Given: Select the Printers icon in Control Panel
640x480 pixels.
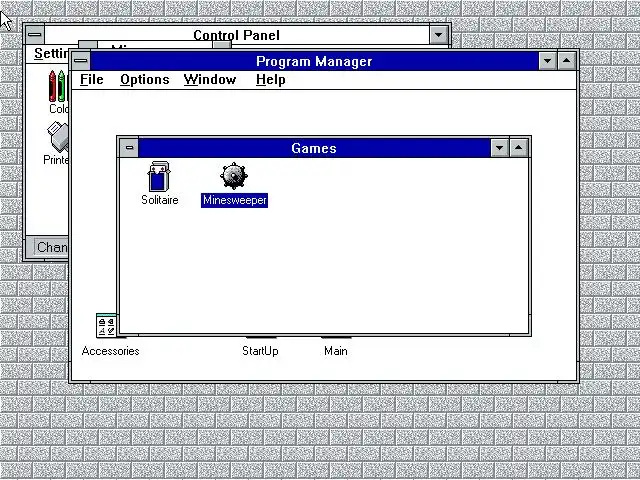Looking at the screenshot, I should [x=58, y=137].
